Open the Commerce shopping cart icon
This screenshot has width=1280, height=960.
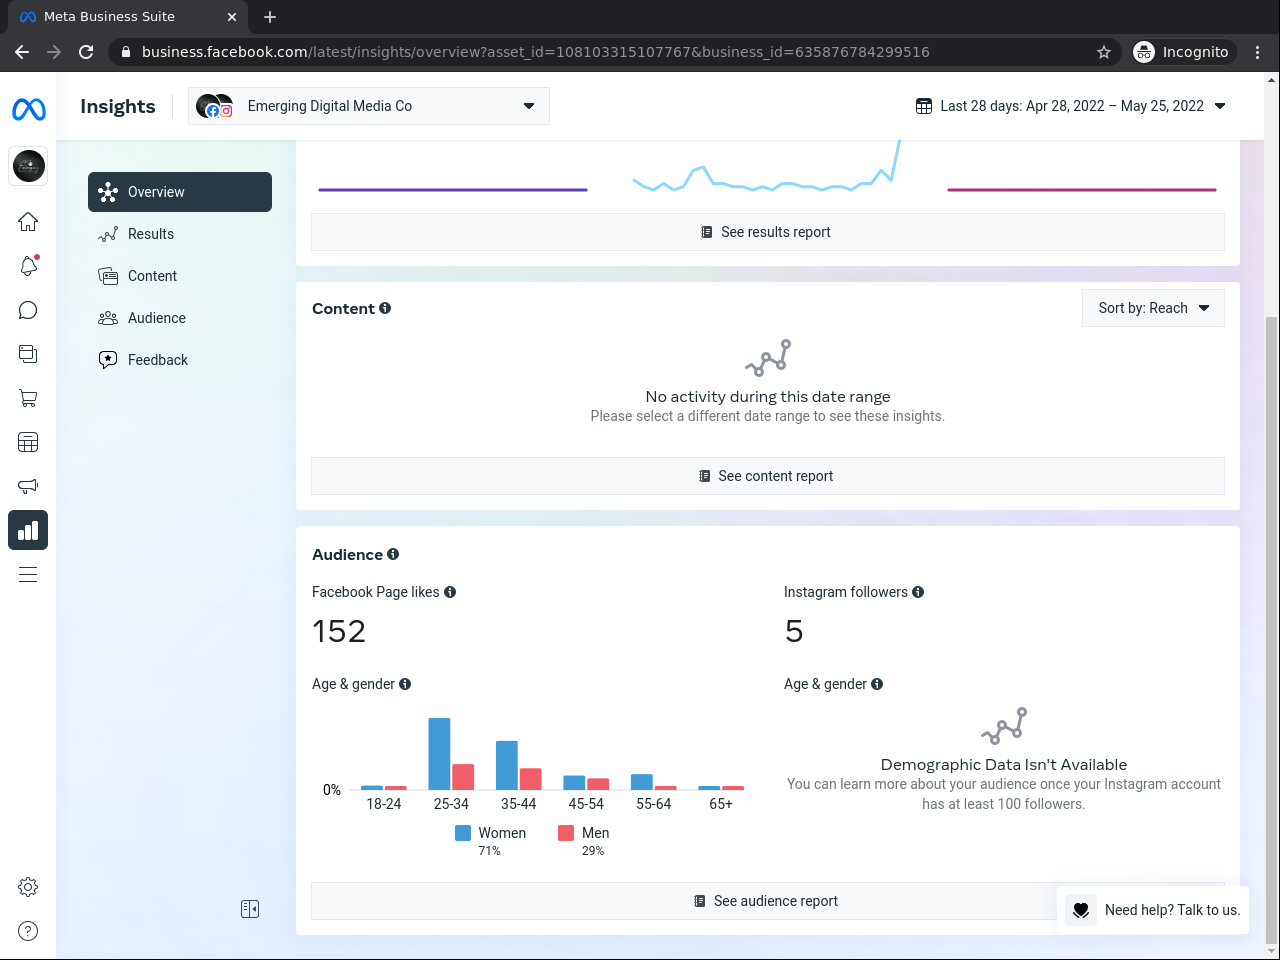[28, 398]
